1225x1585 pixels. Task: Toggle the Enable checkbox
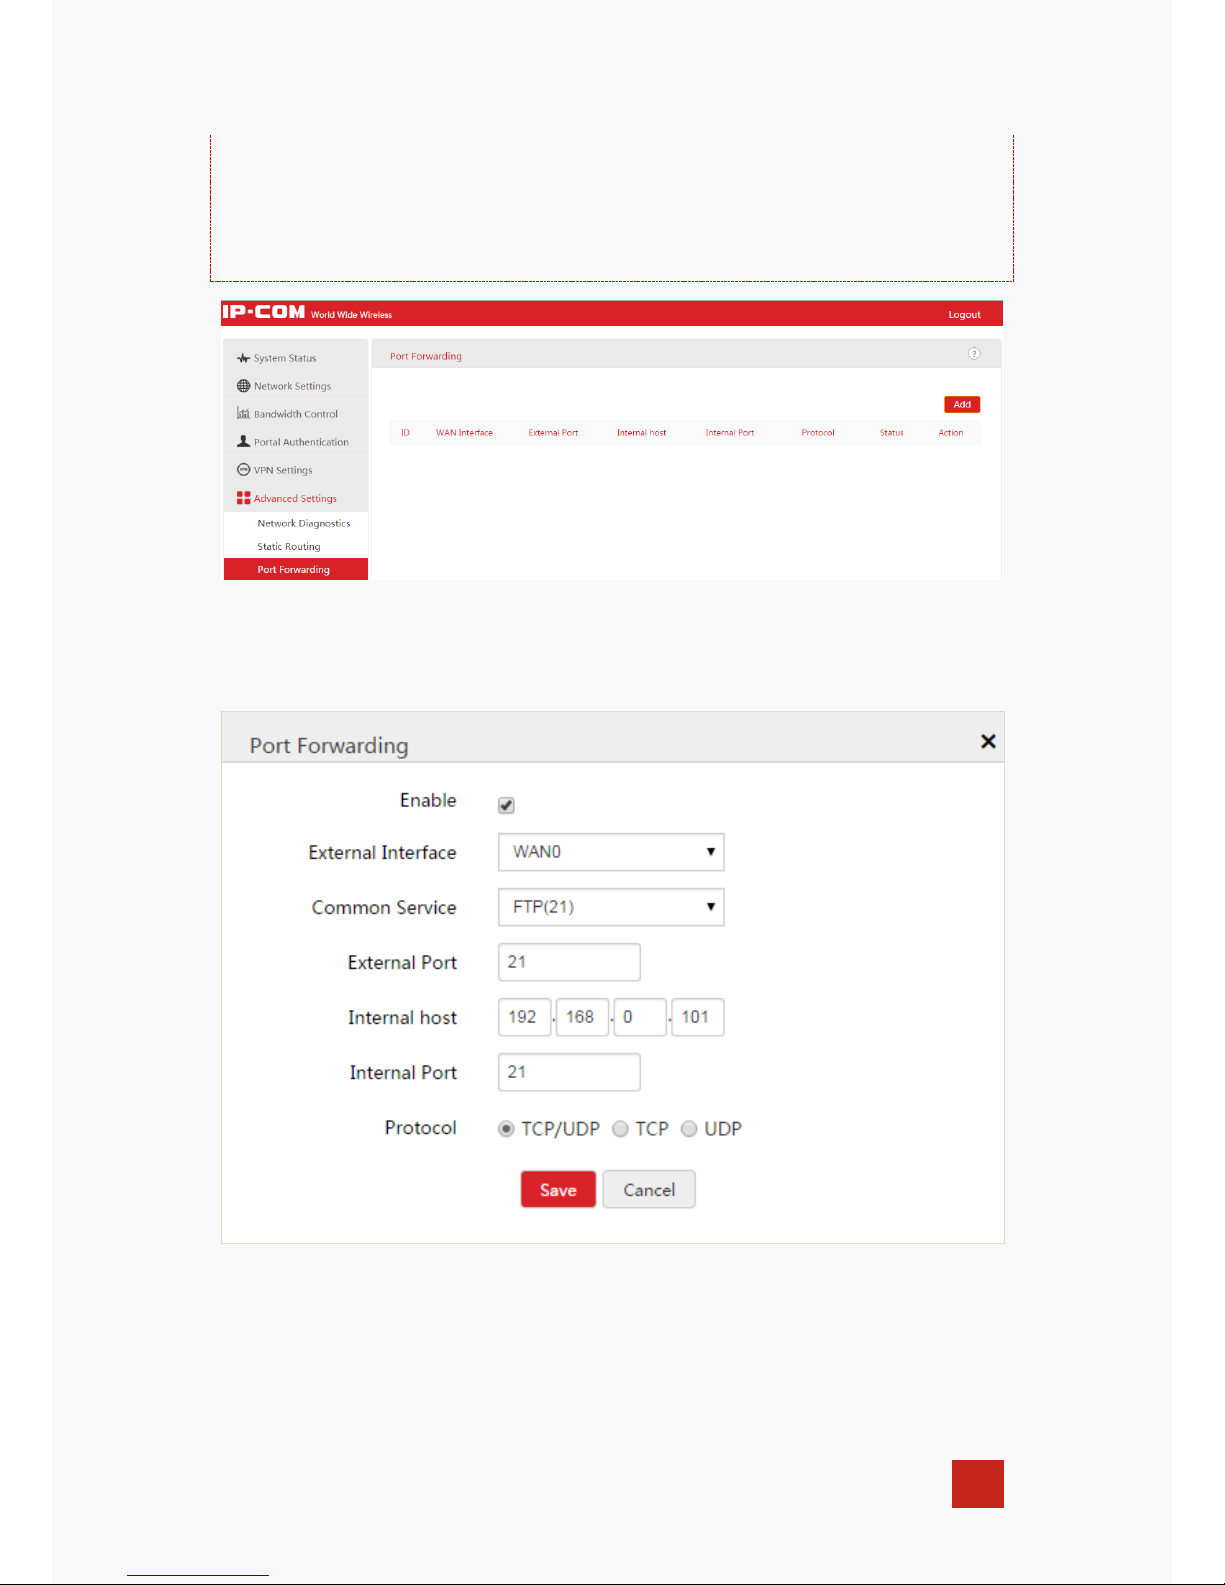click(x=506, y=805)
